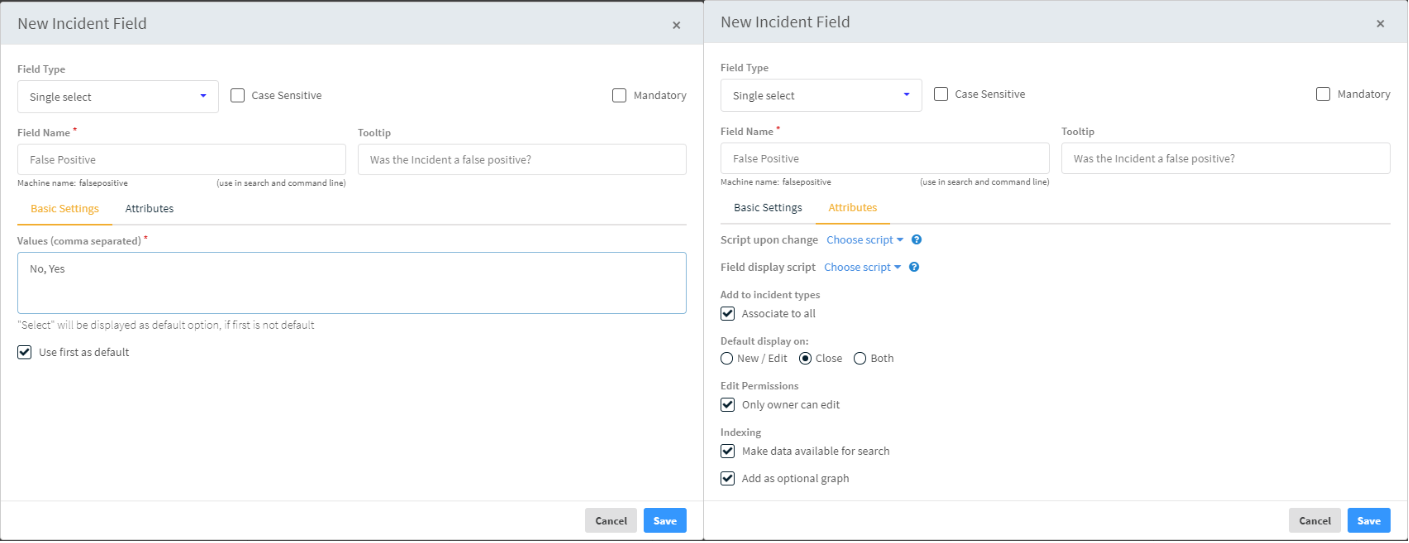The image size is (1409, 543).
Task: Switch to Attributes tab in left dialog
Action: (x=149, y=209)
